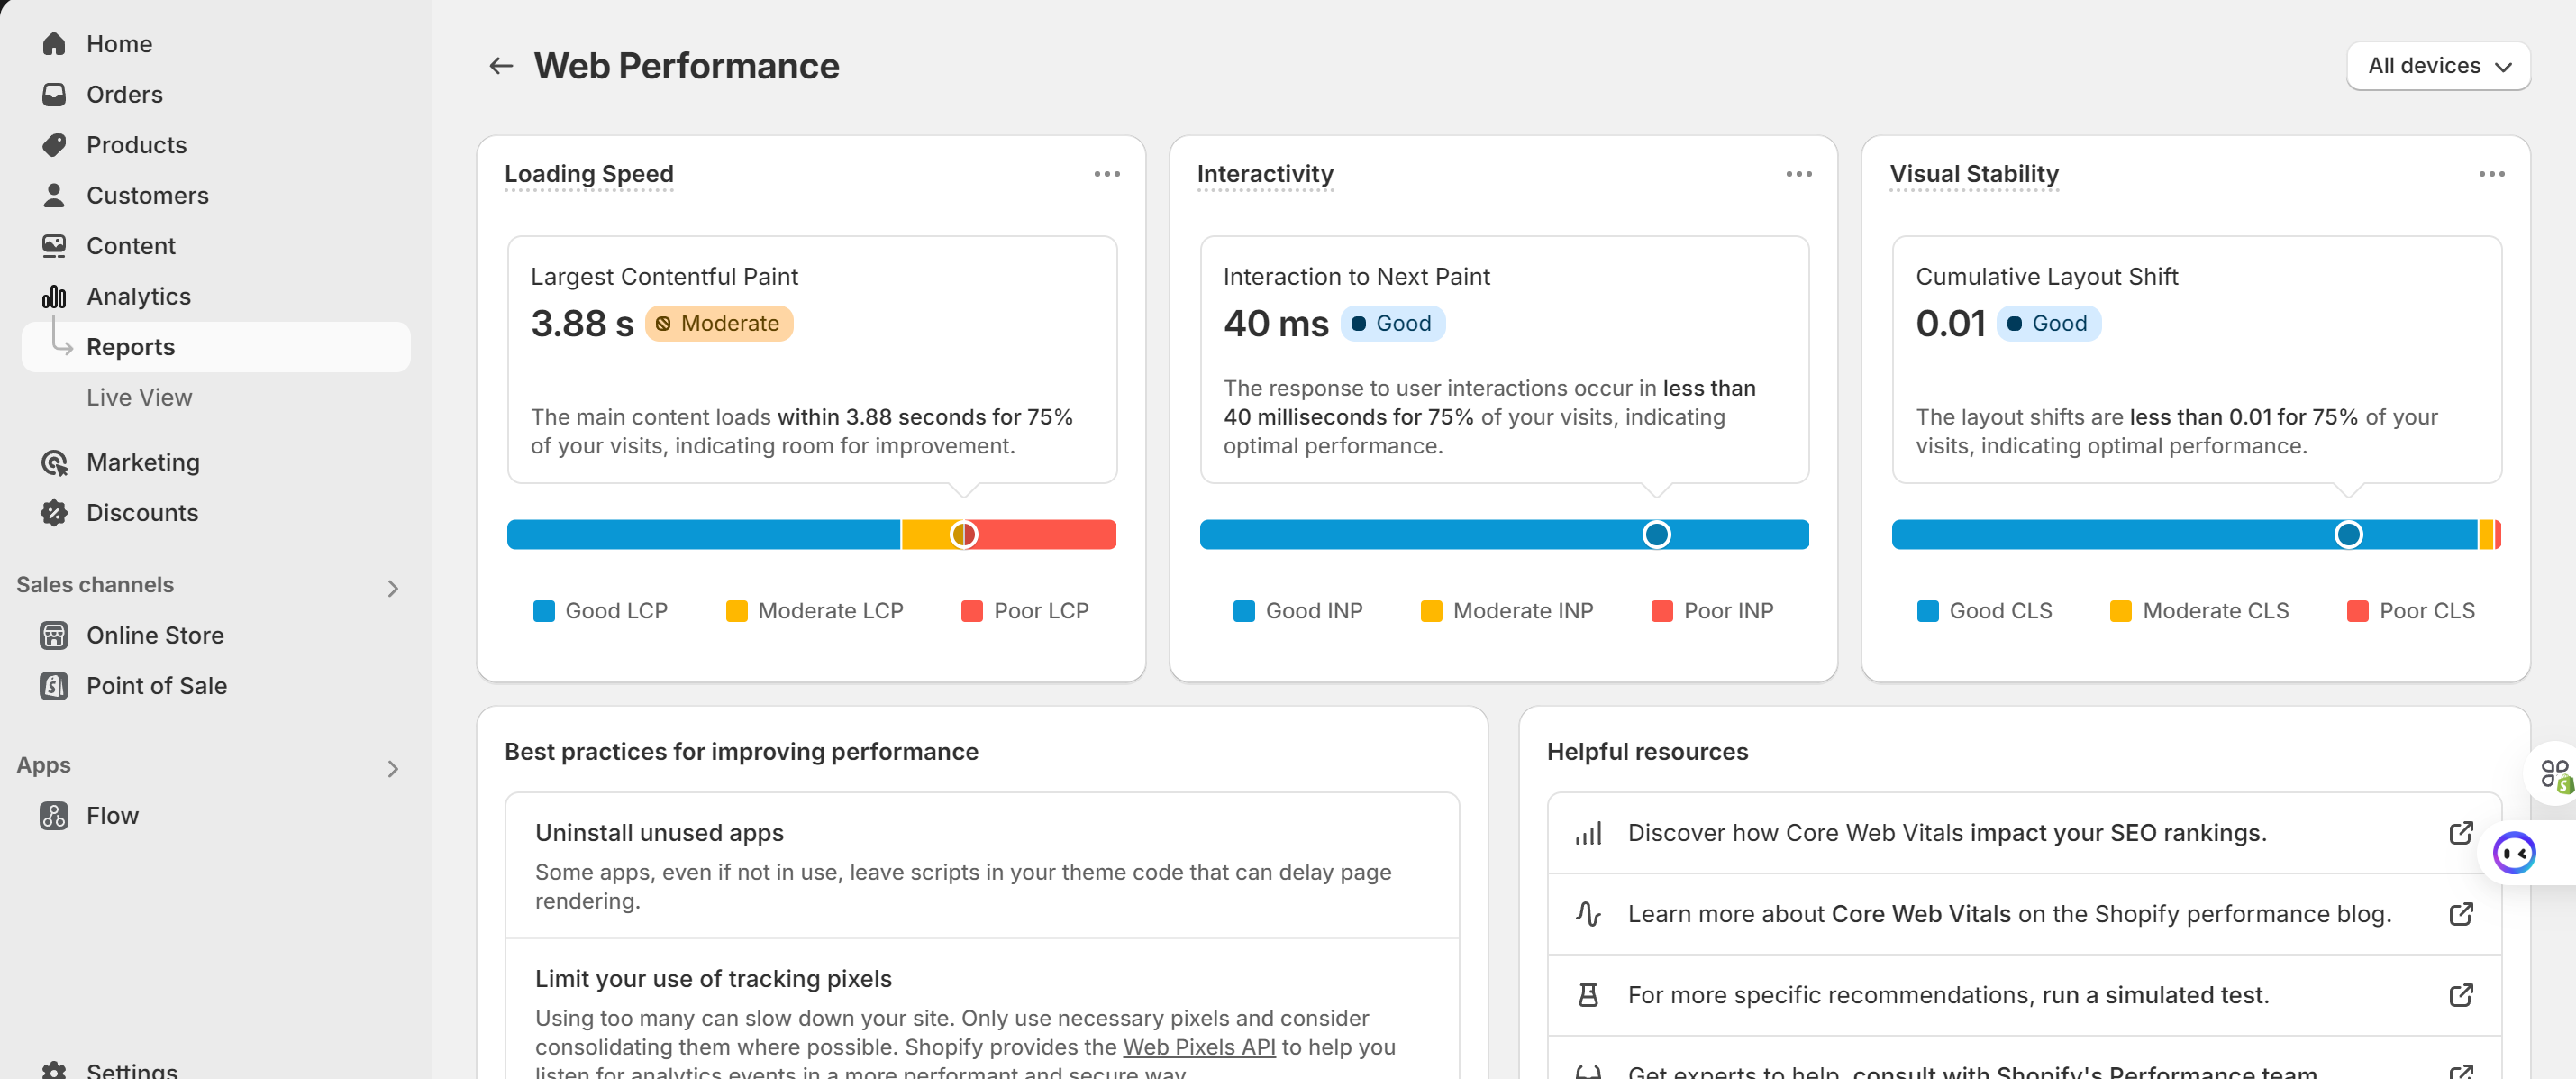This screenshot has width=2576, height=1079.
Task: Click the Loading Speed LCP bar marker
Action: (963, 535)
